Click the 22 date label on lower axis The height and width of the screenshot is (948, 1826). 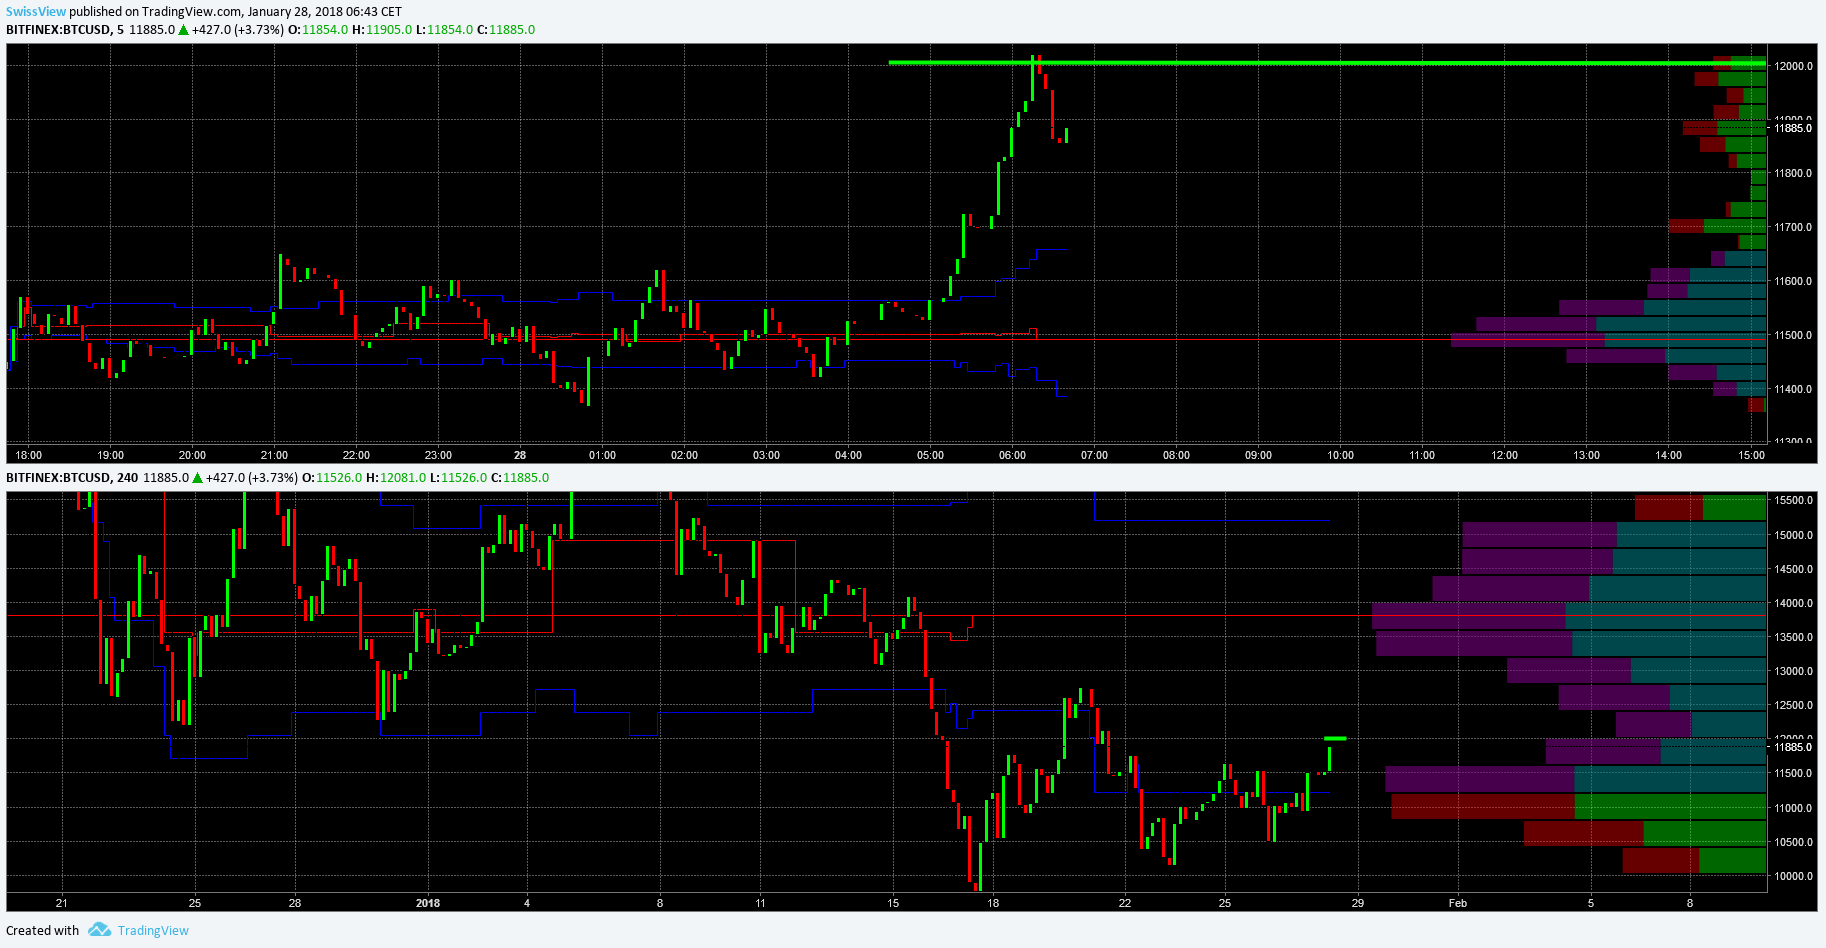(x=1125, y=903)
